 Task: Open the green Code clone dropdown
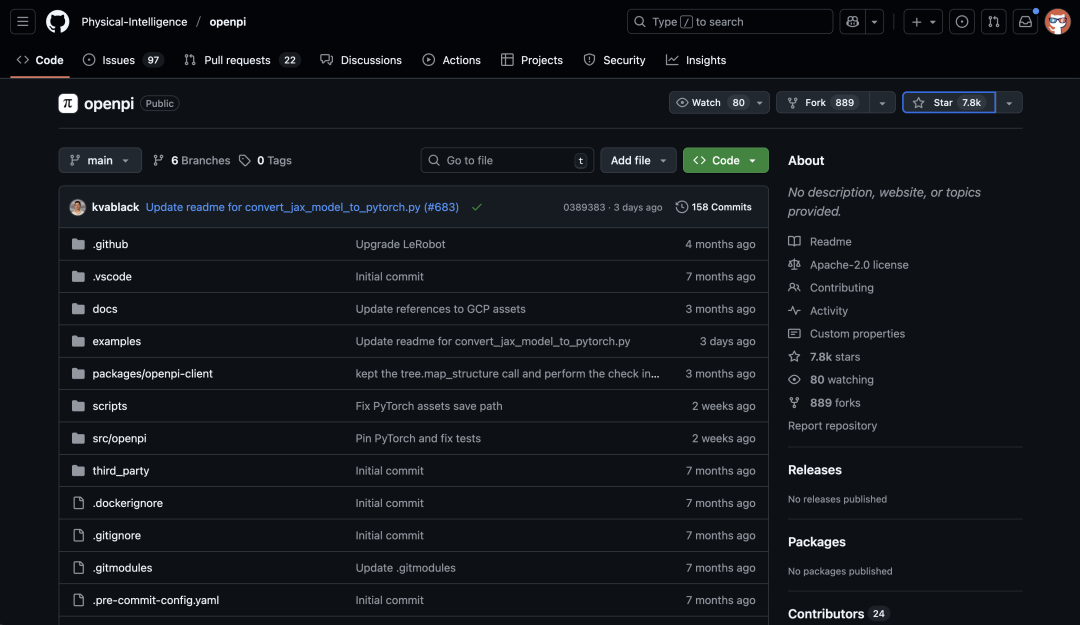pyautogui.click(x=726, y=161)
